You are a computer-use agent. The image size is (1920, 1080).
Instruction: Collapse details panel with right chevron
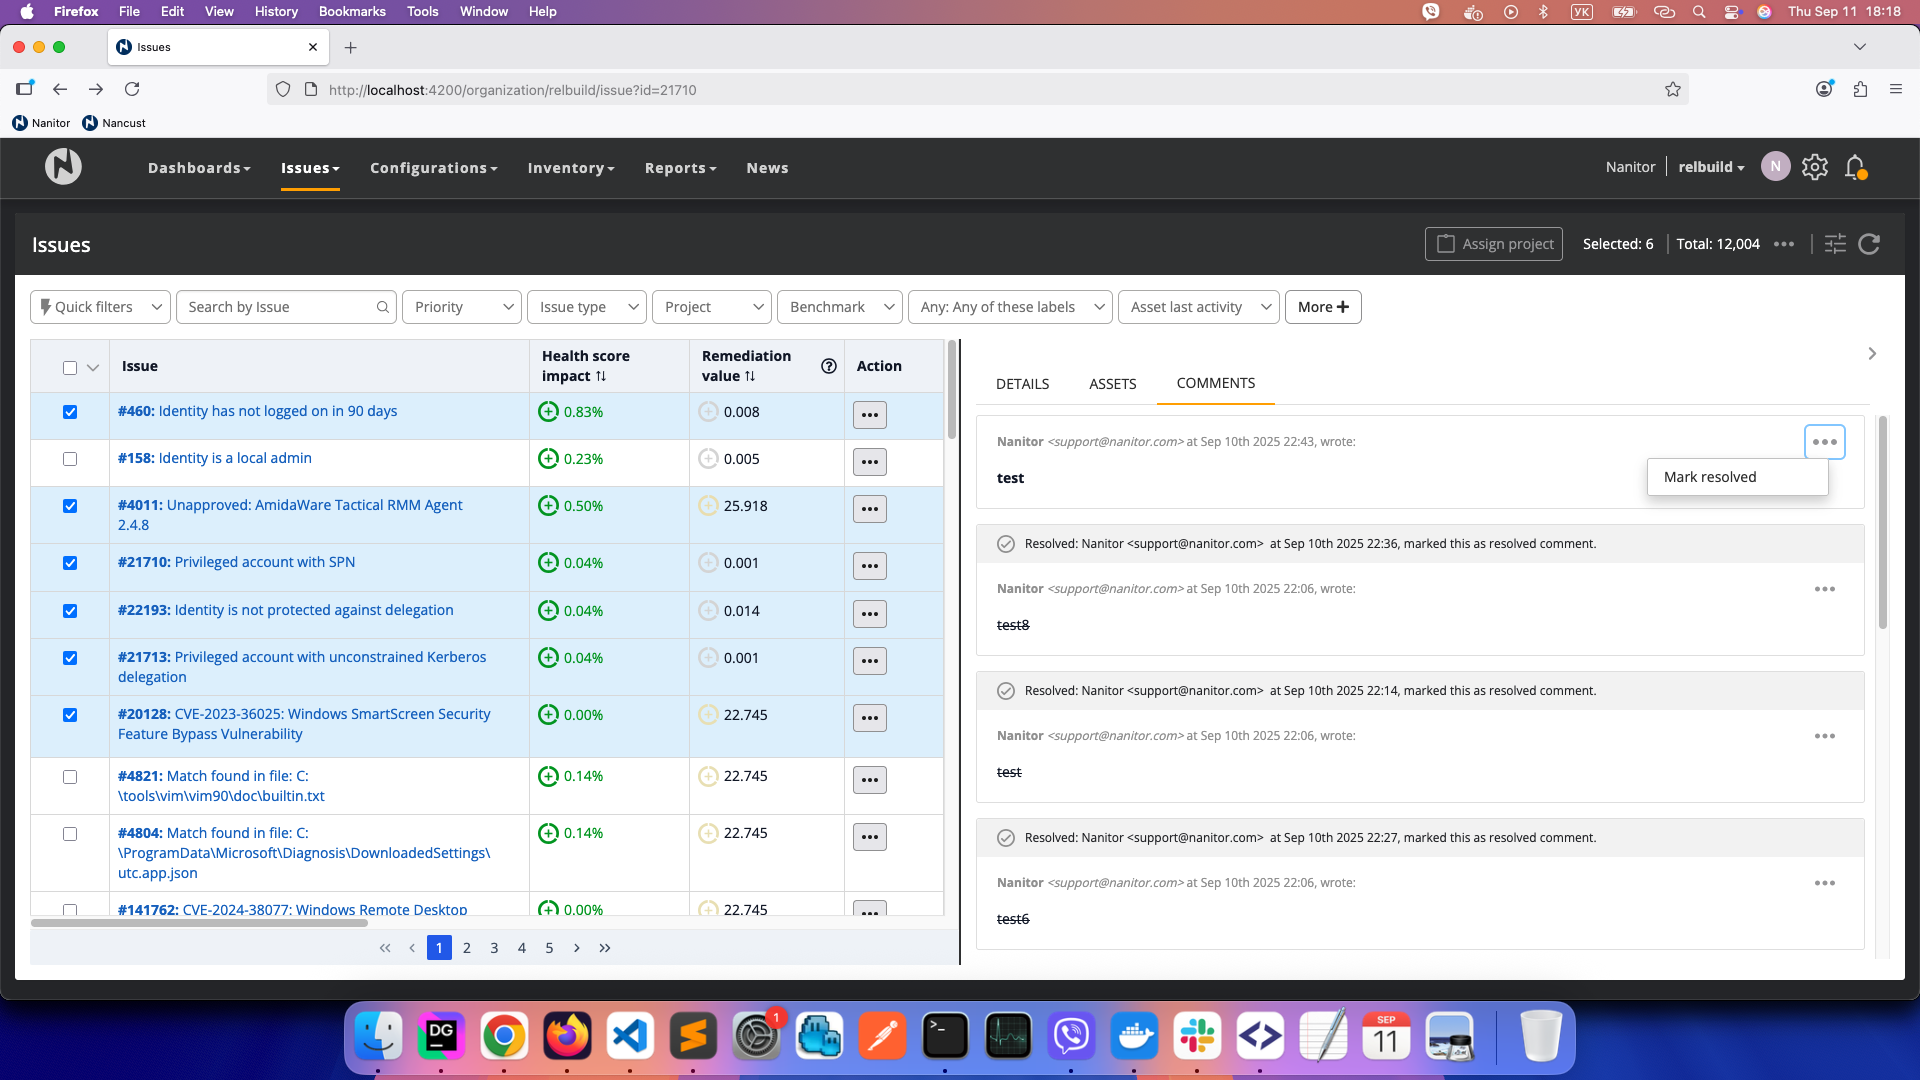pos(1872,354)
